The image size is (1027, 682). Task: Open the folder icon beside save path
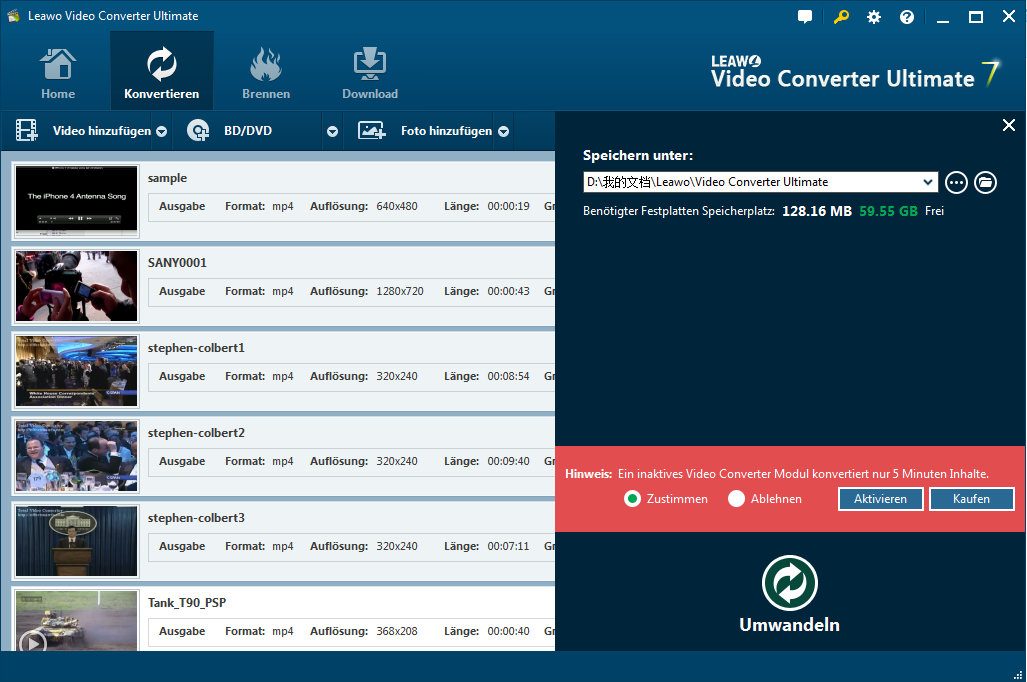point(985,182)
